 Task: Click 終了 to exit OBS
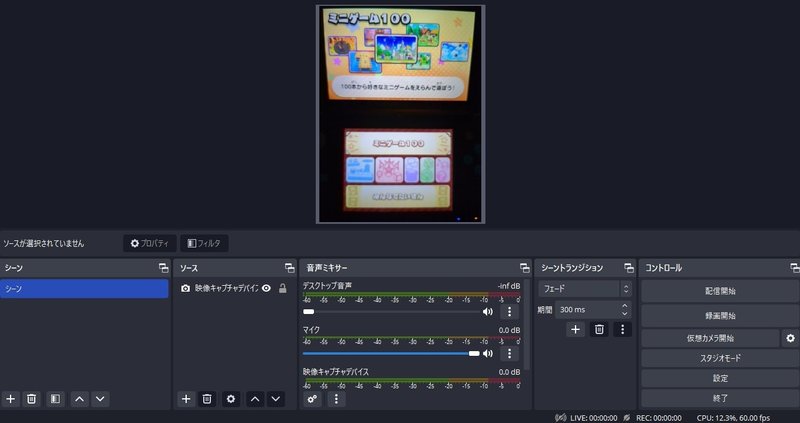coord(720,399)
